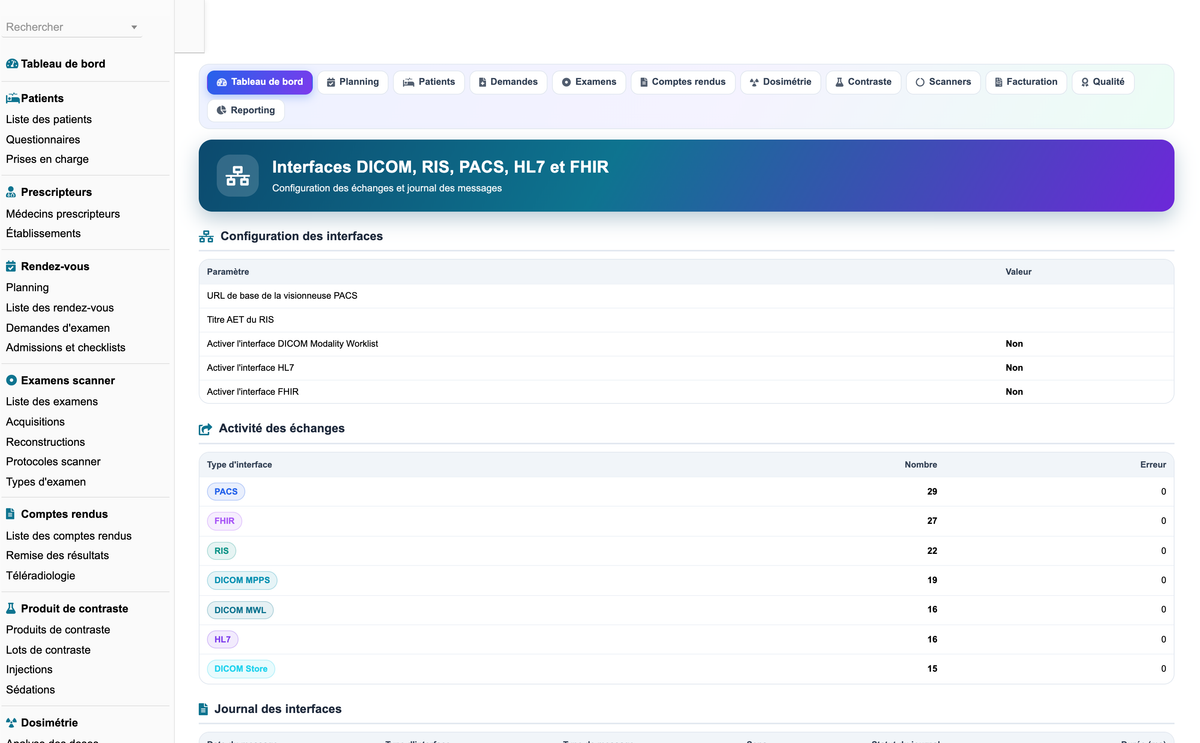Screen dimensions: 1200x743
Task: Open Protocoles scanner link
Action: click(x=53, y=462)
